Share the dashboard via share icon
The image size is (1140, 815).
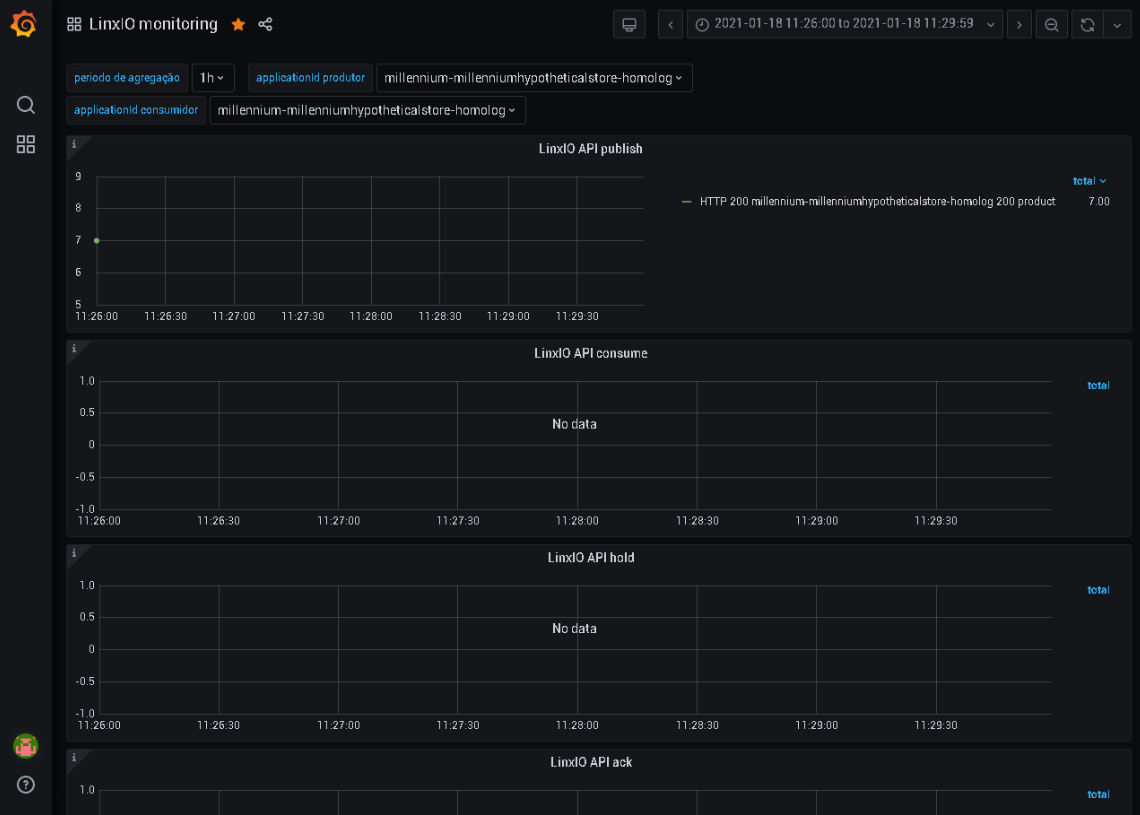(x=265, y=25)
